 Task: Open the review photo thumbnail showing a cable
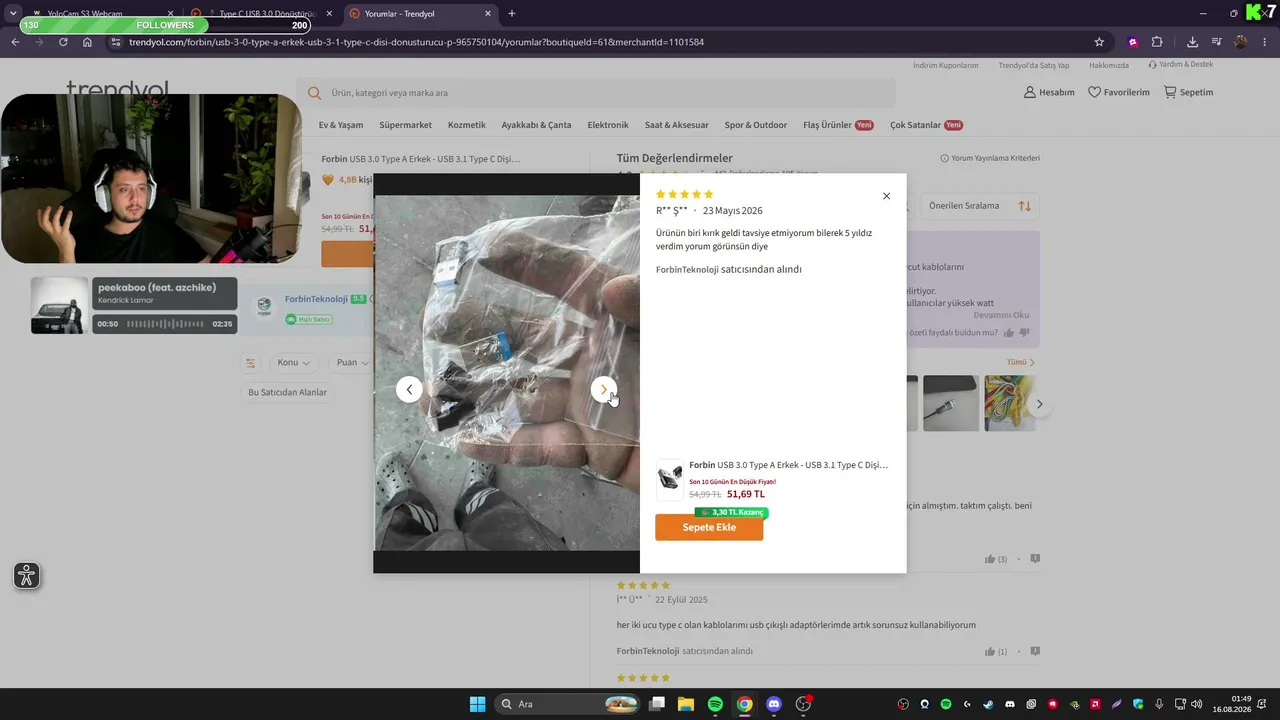[951, 403]
